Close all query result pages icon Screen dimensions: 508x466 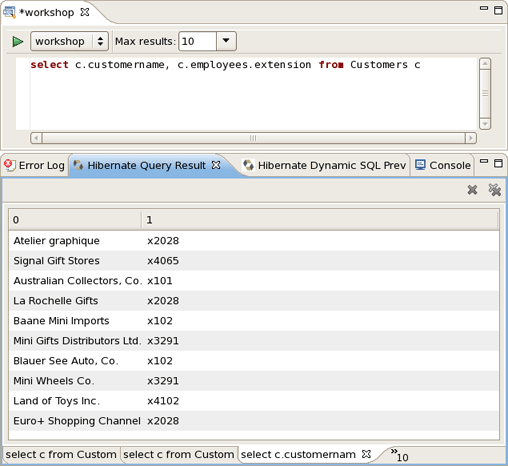495,190
